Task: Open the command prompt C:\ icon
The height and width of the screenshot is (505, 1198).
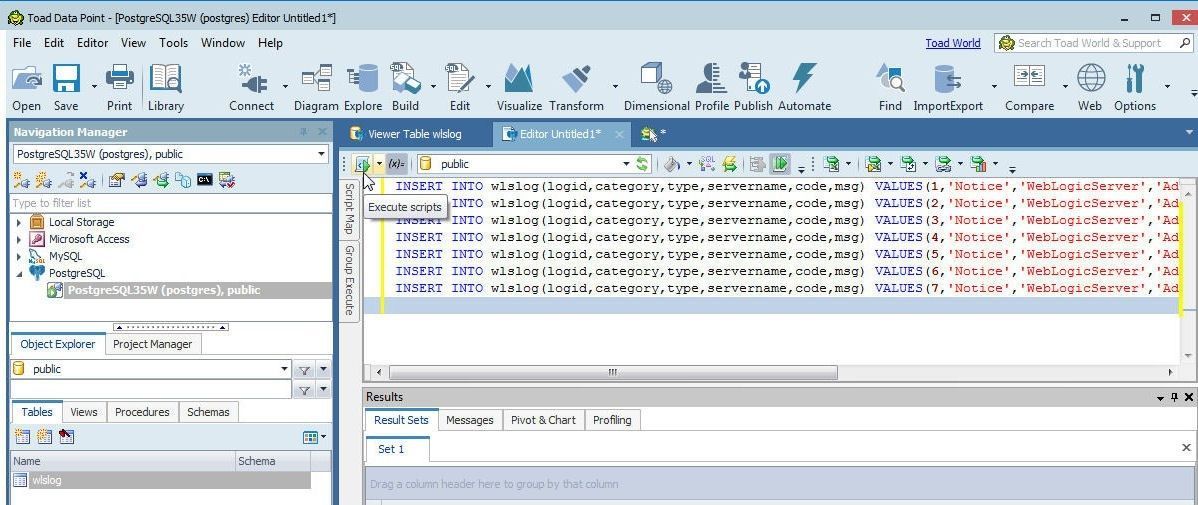Action: tap(204, 180)
